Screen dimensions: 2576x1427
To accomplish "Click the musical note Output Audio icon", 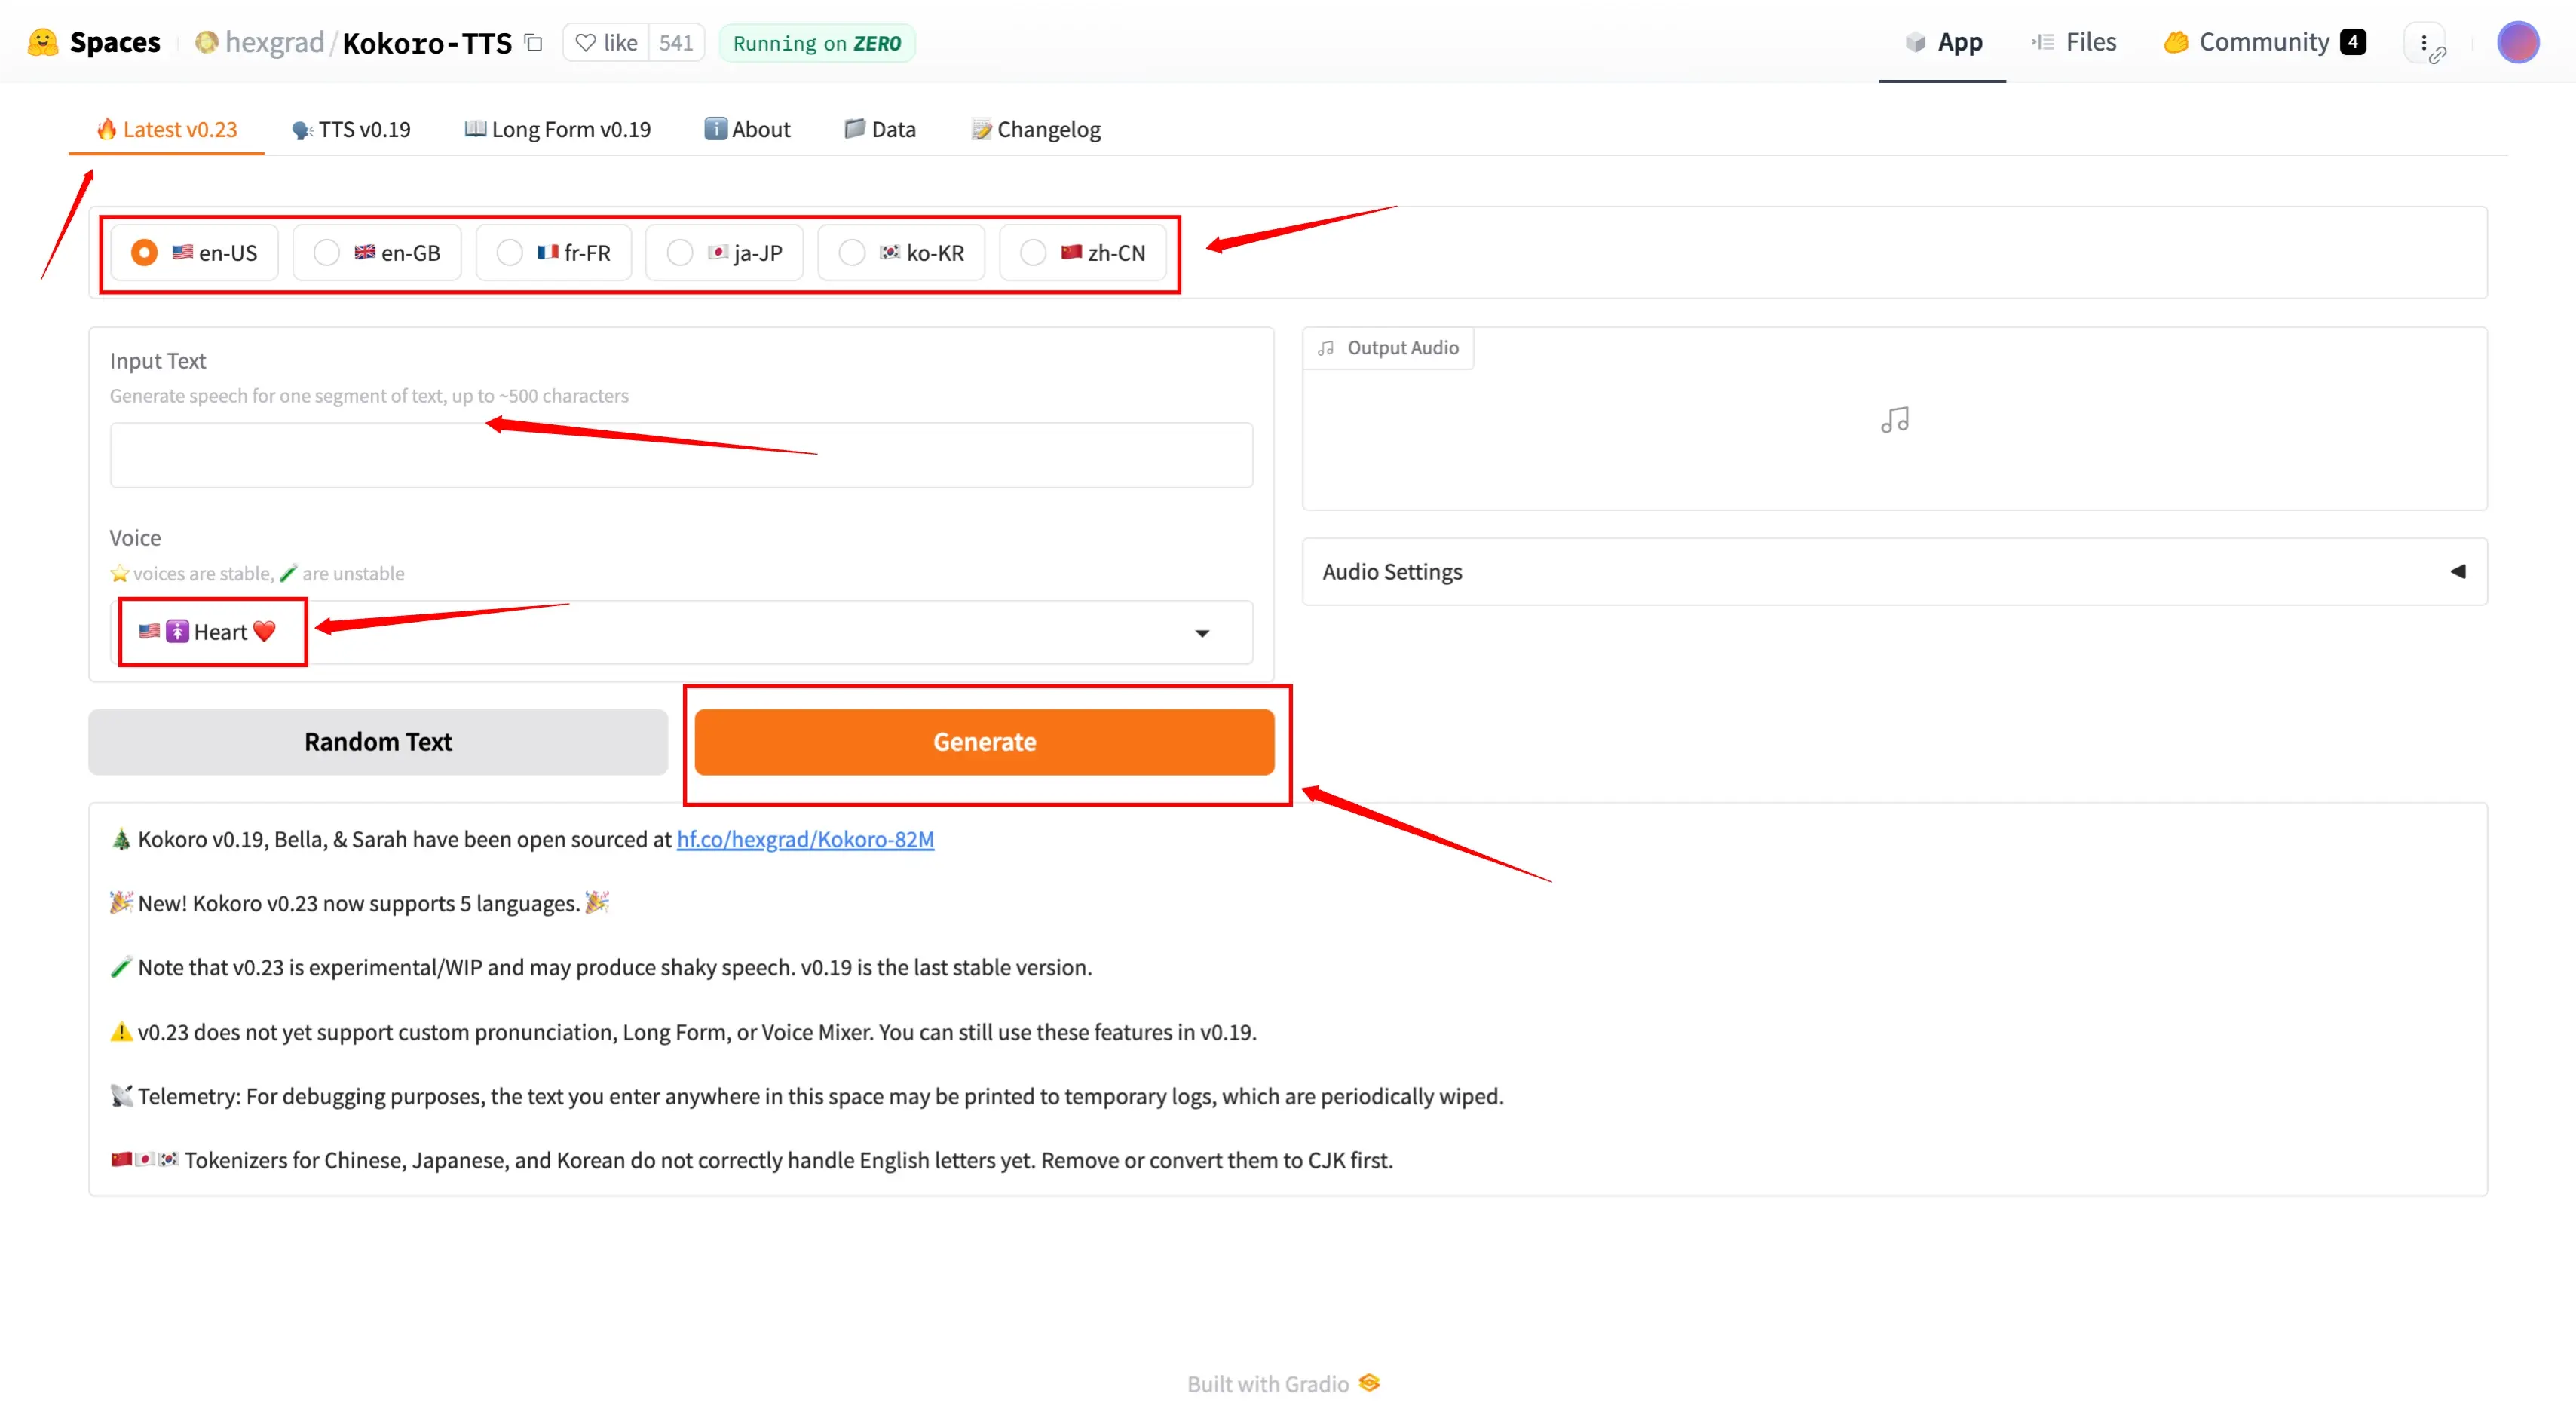I will (1898, 420).
